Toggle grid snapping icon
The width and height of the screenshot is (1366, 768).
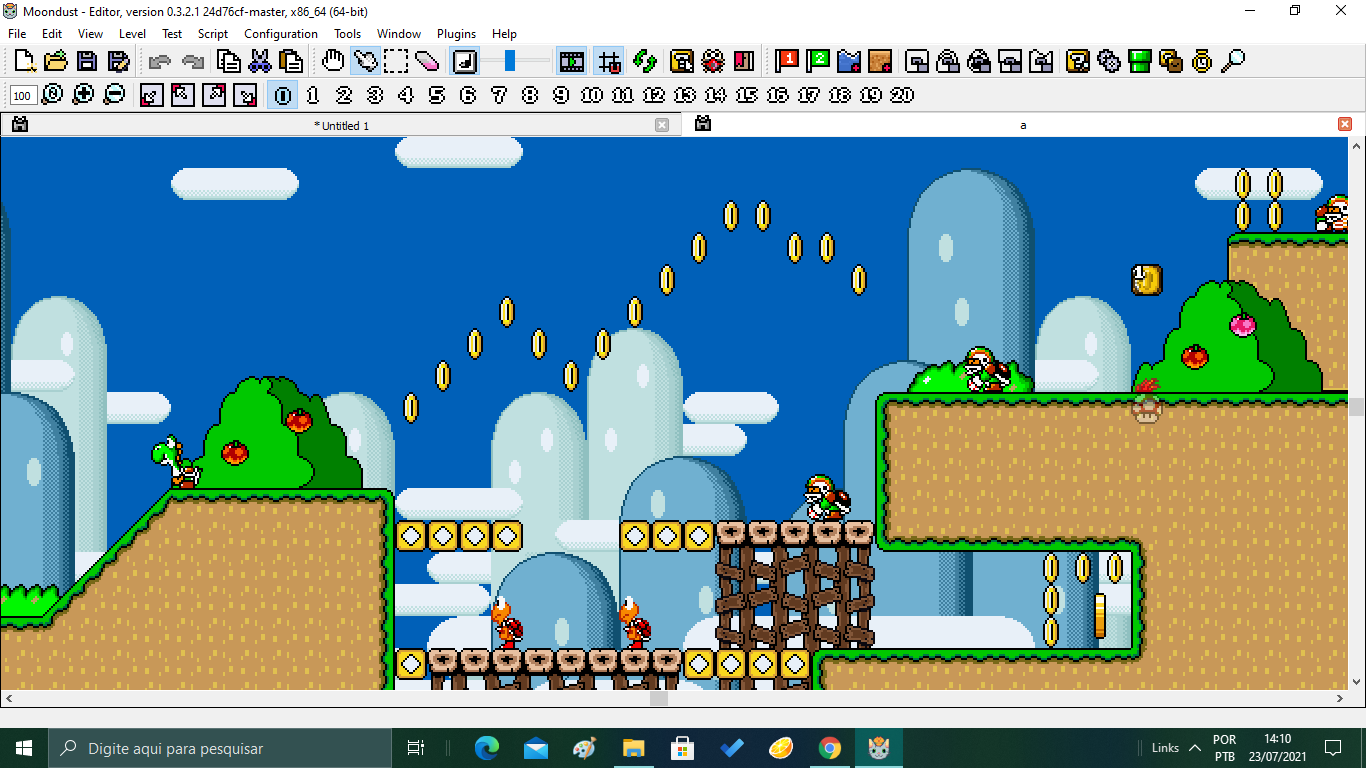(608, 61)
